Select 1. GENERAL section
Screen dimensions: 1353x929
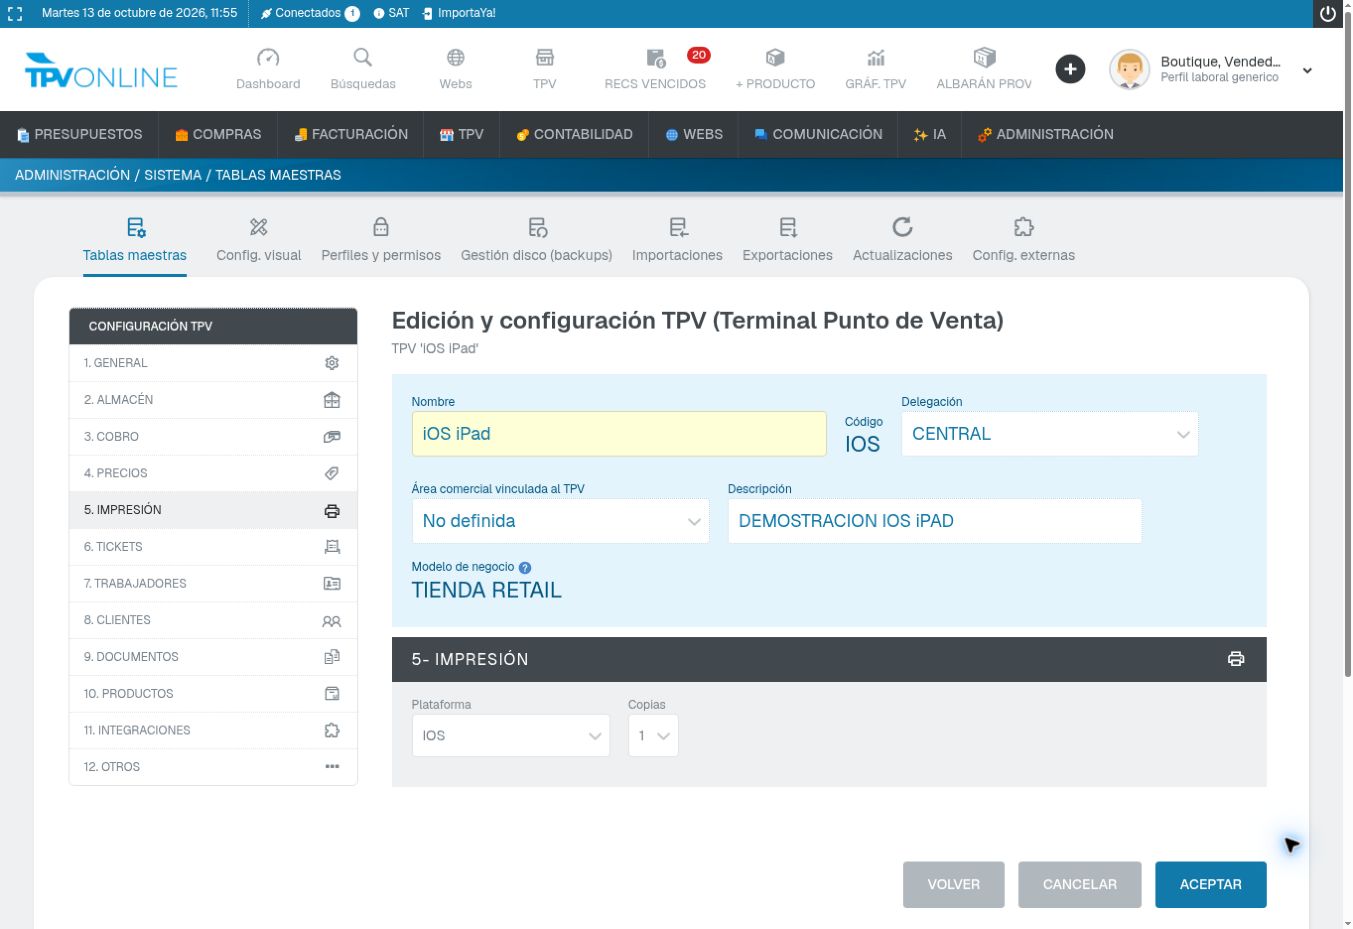coord(213,363)
